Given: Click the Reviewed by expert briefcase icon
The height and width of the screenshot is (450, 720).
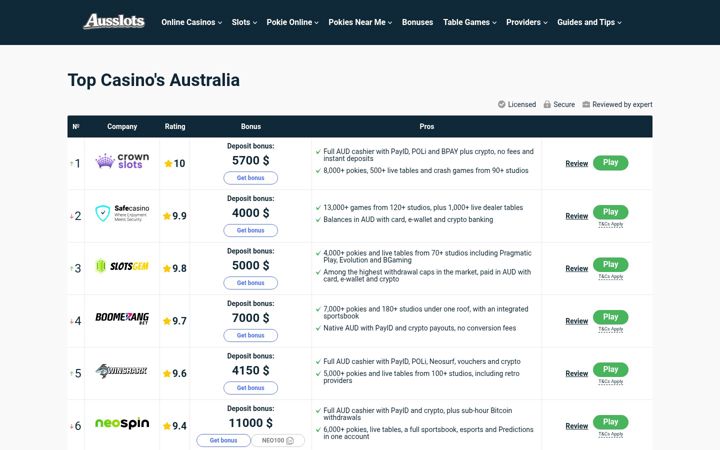Looking at the screenshot, I should [586, 104].
